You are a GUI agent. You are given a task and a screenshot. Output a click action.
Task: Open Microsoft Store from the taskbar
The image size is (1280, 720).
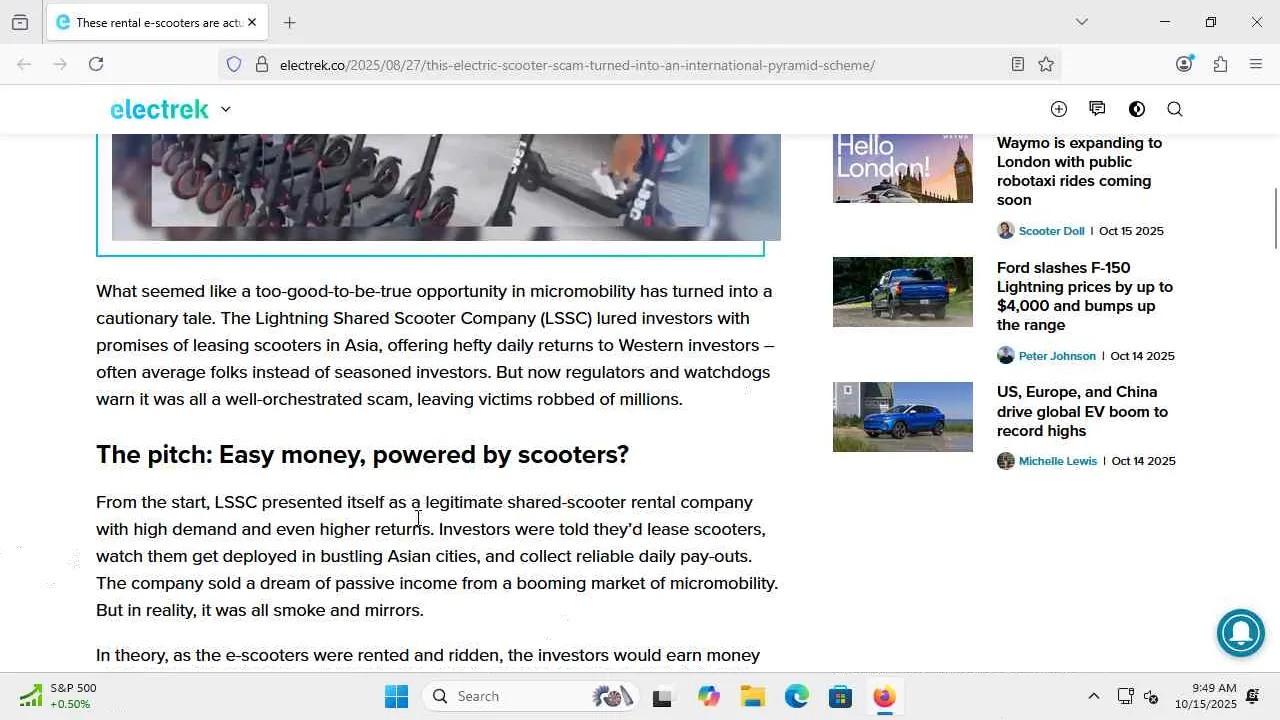(840, 697)
